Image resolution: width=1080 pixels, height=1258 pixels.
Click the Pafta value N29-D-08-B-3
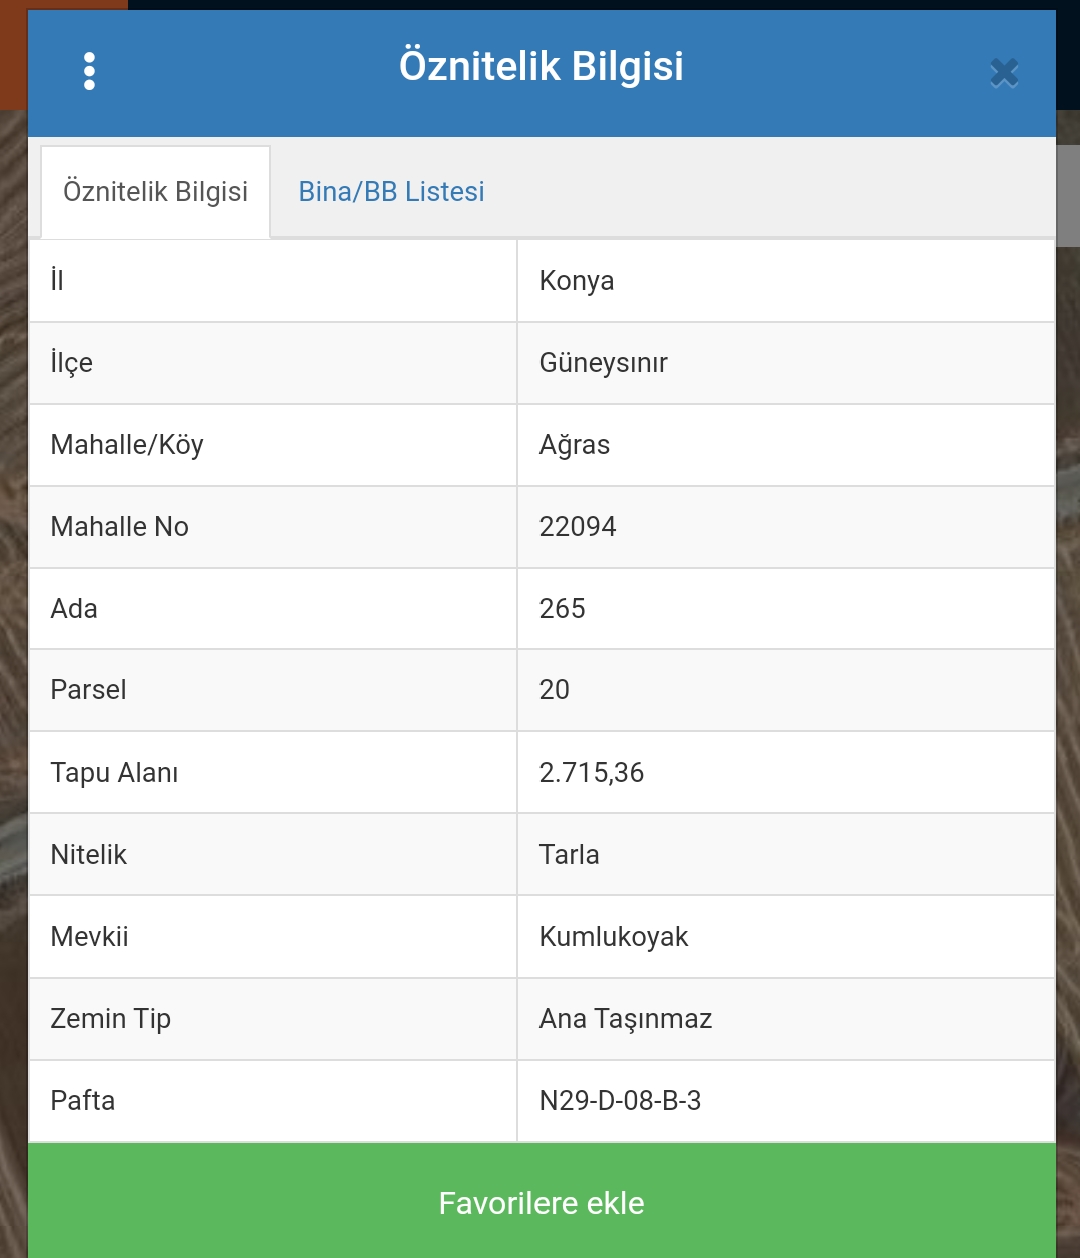coord(620,1101)
